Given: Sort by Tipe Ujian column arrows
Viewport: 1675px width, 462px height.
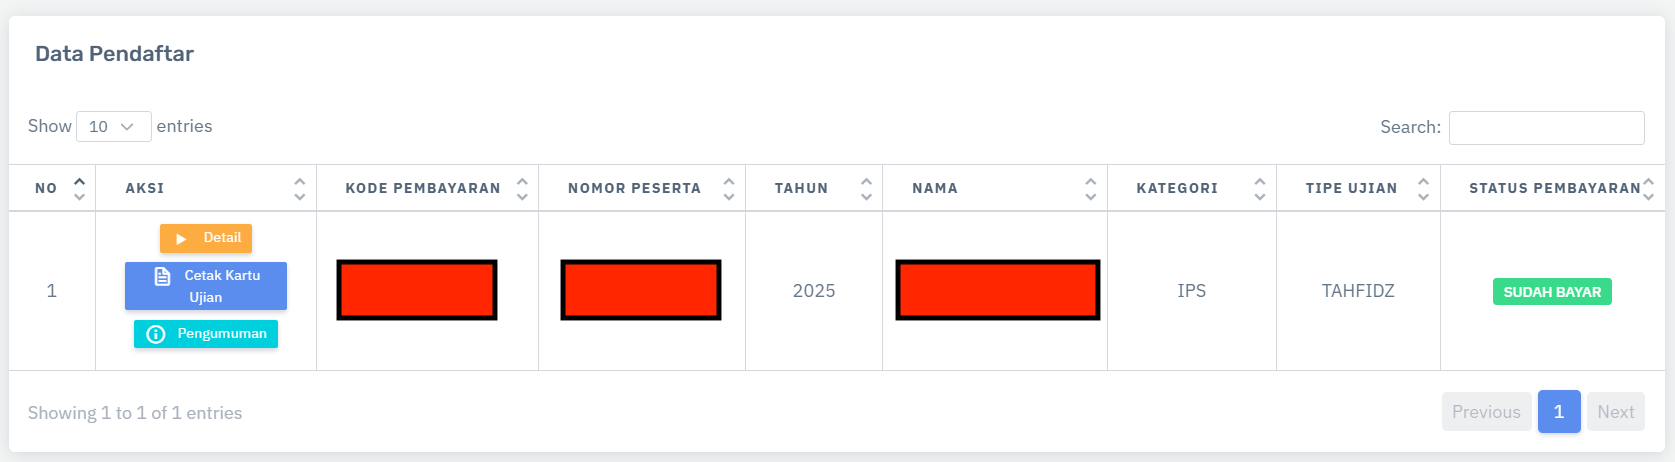Looking at the screenshot, I should (x=1423, y=188).
